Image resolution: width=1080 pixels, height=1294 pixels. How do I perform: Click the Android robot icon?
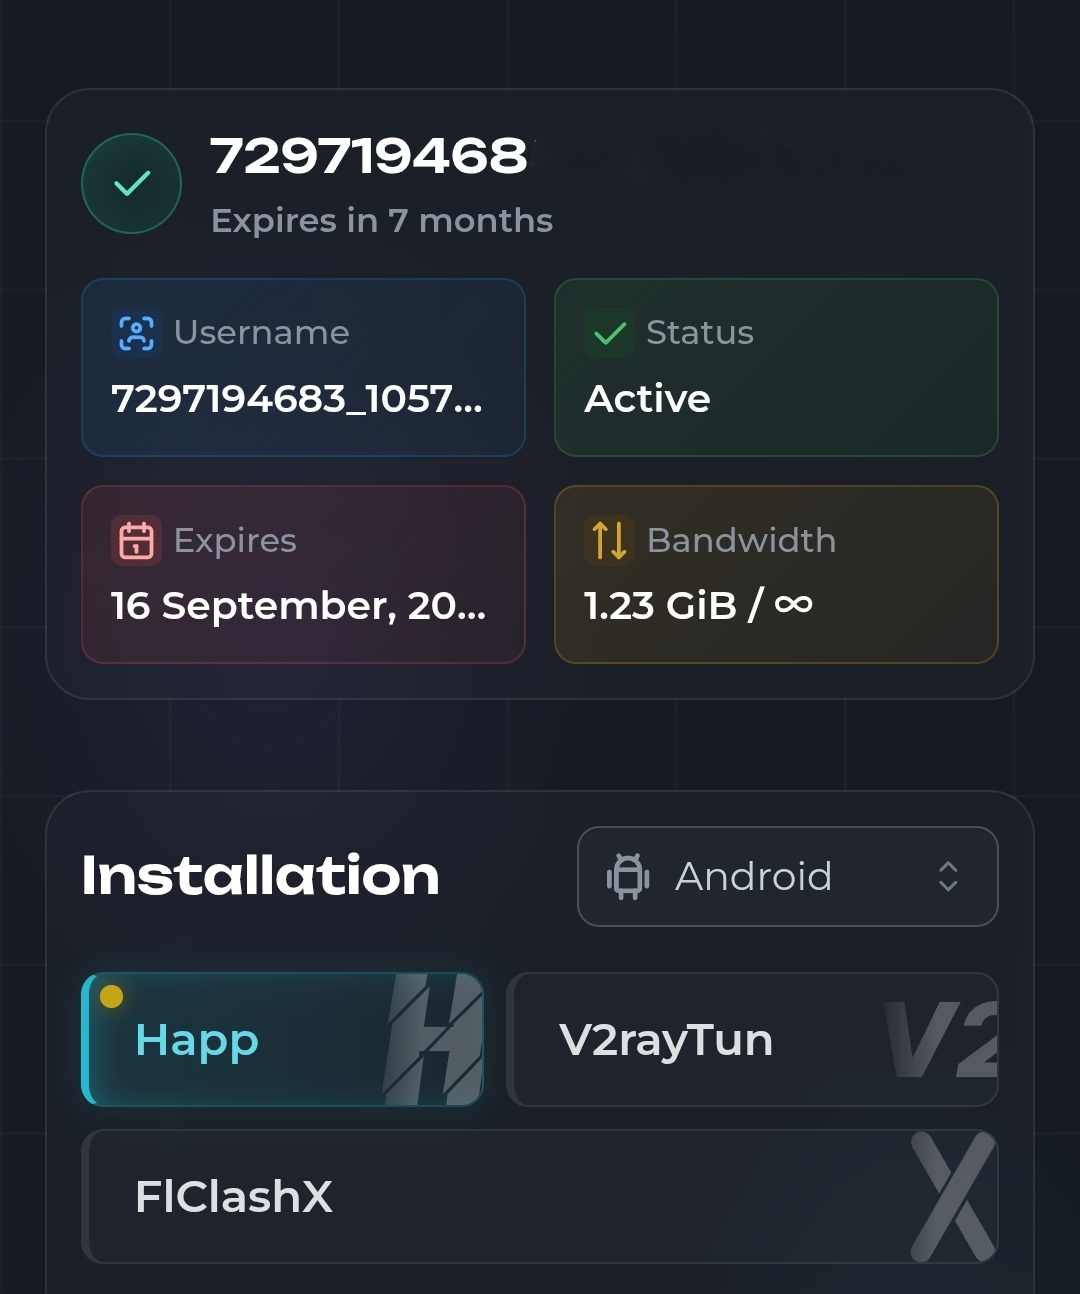click(x=628, y=877)
